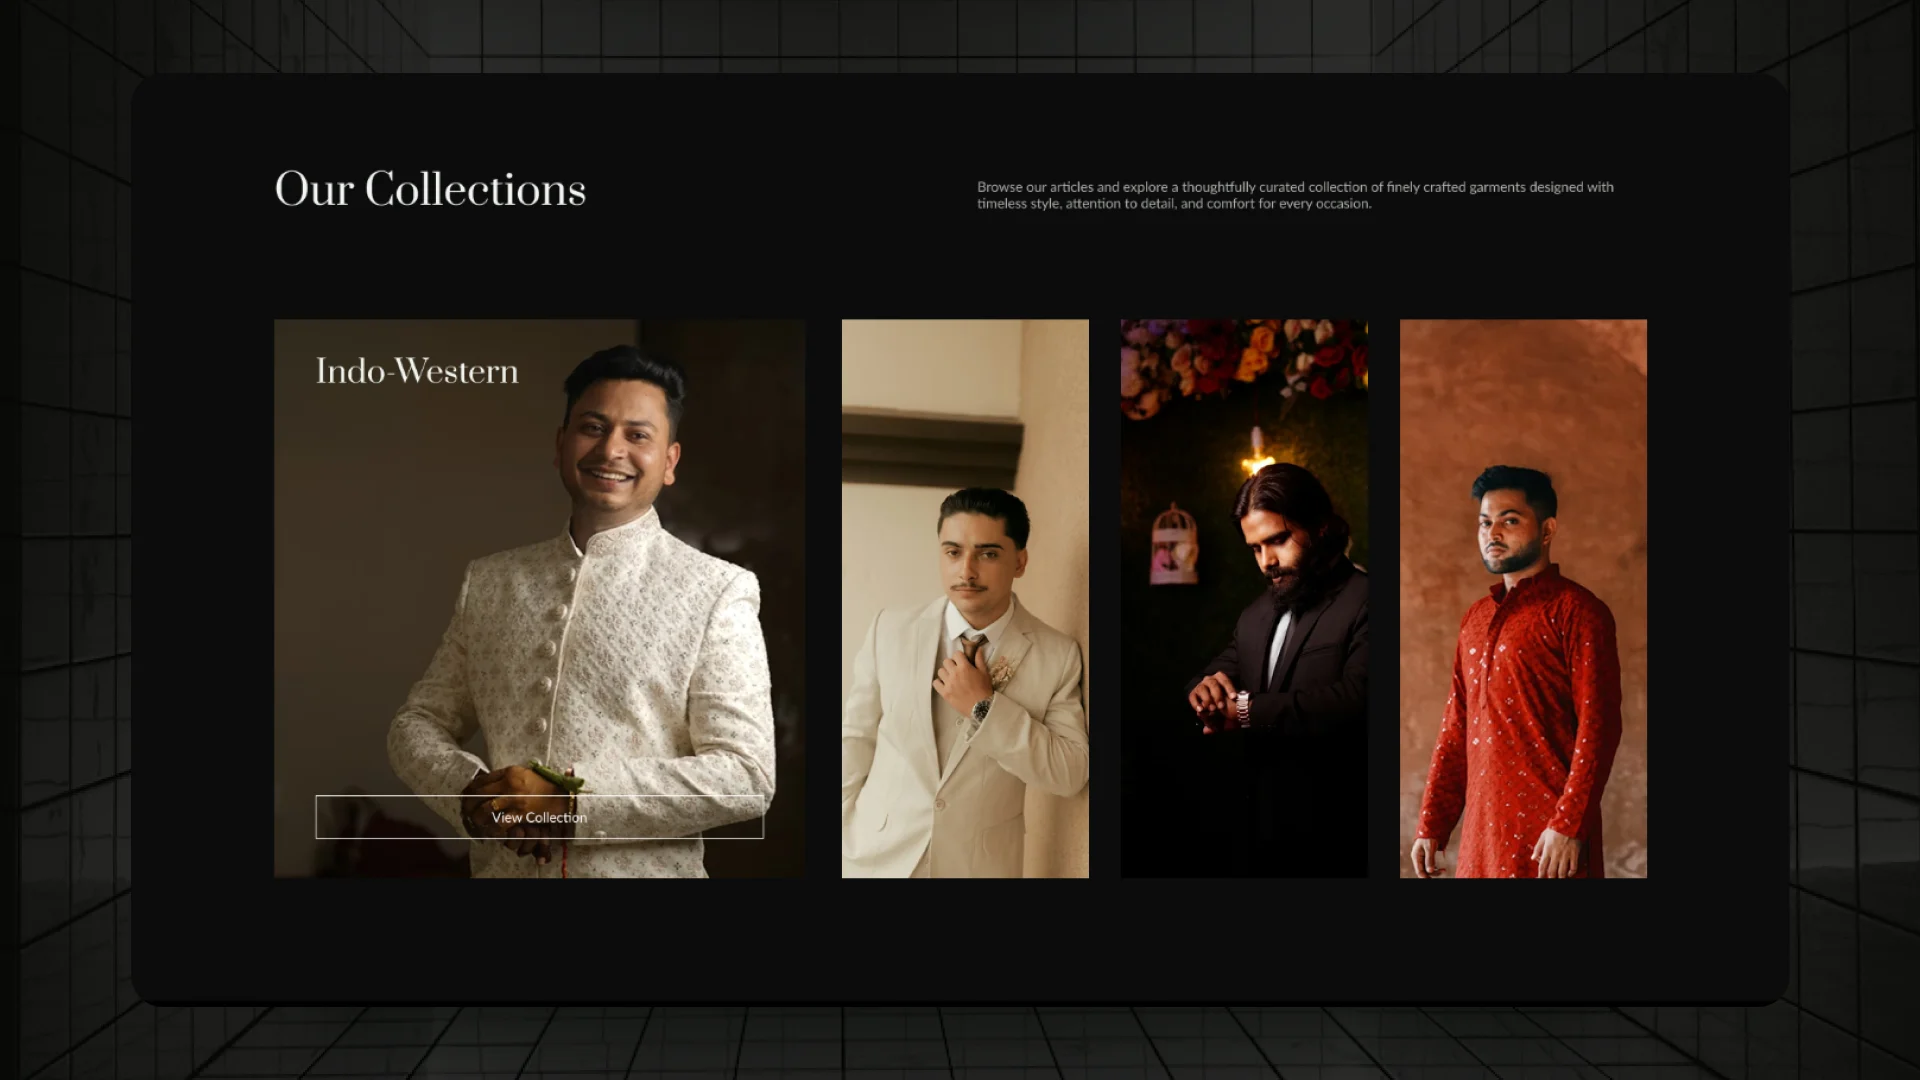This screenshot has width=1920, height=1080.
Task: Select the beige suit collection image
Action: [965, 598]
